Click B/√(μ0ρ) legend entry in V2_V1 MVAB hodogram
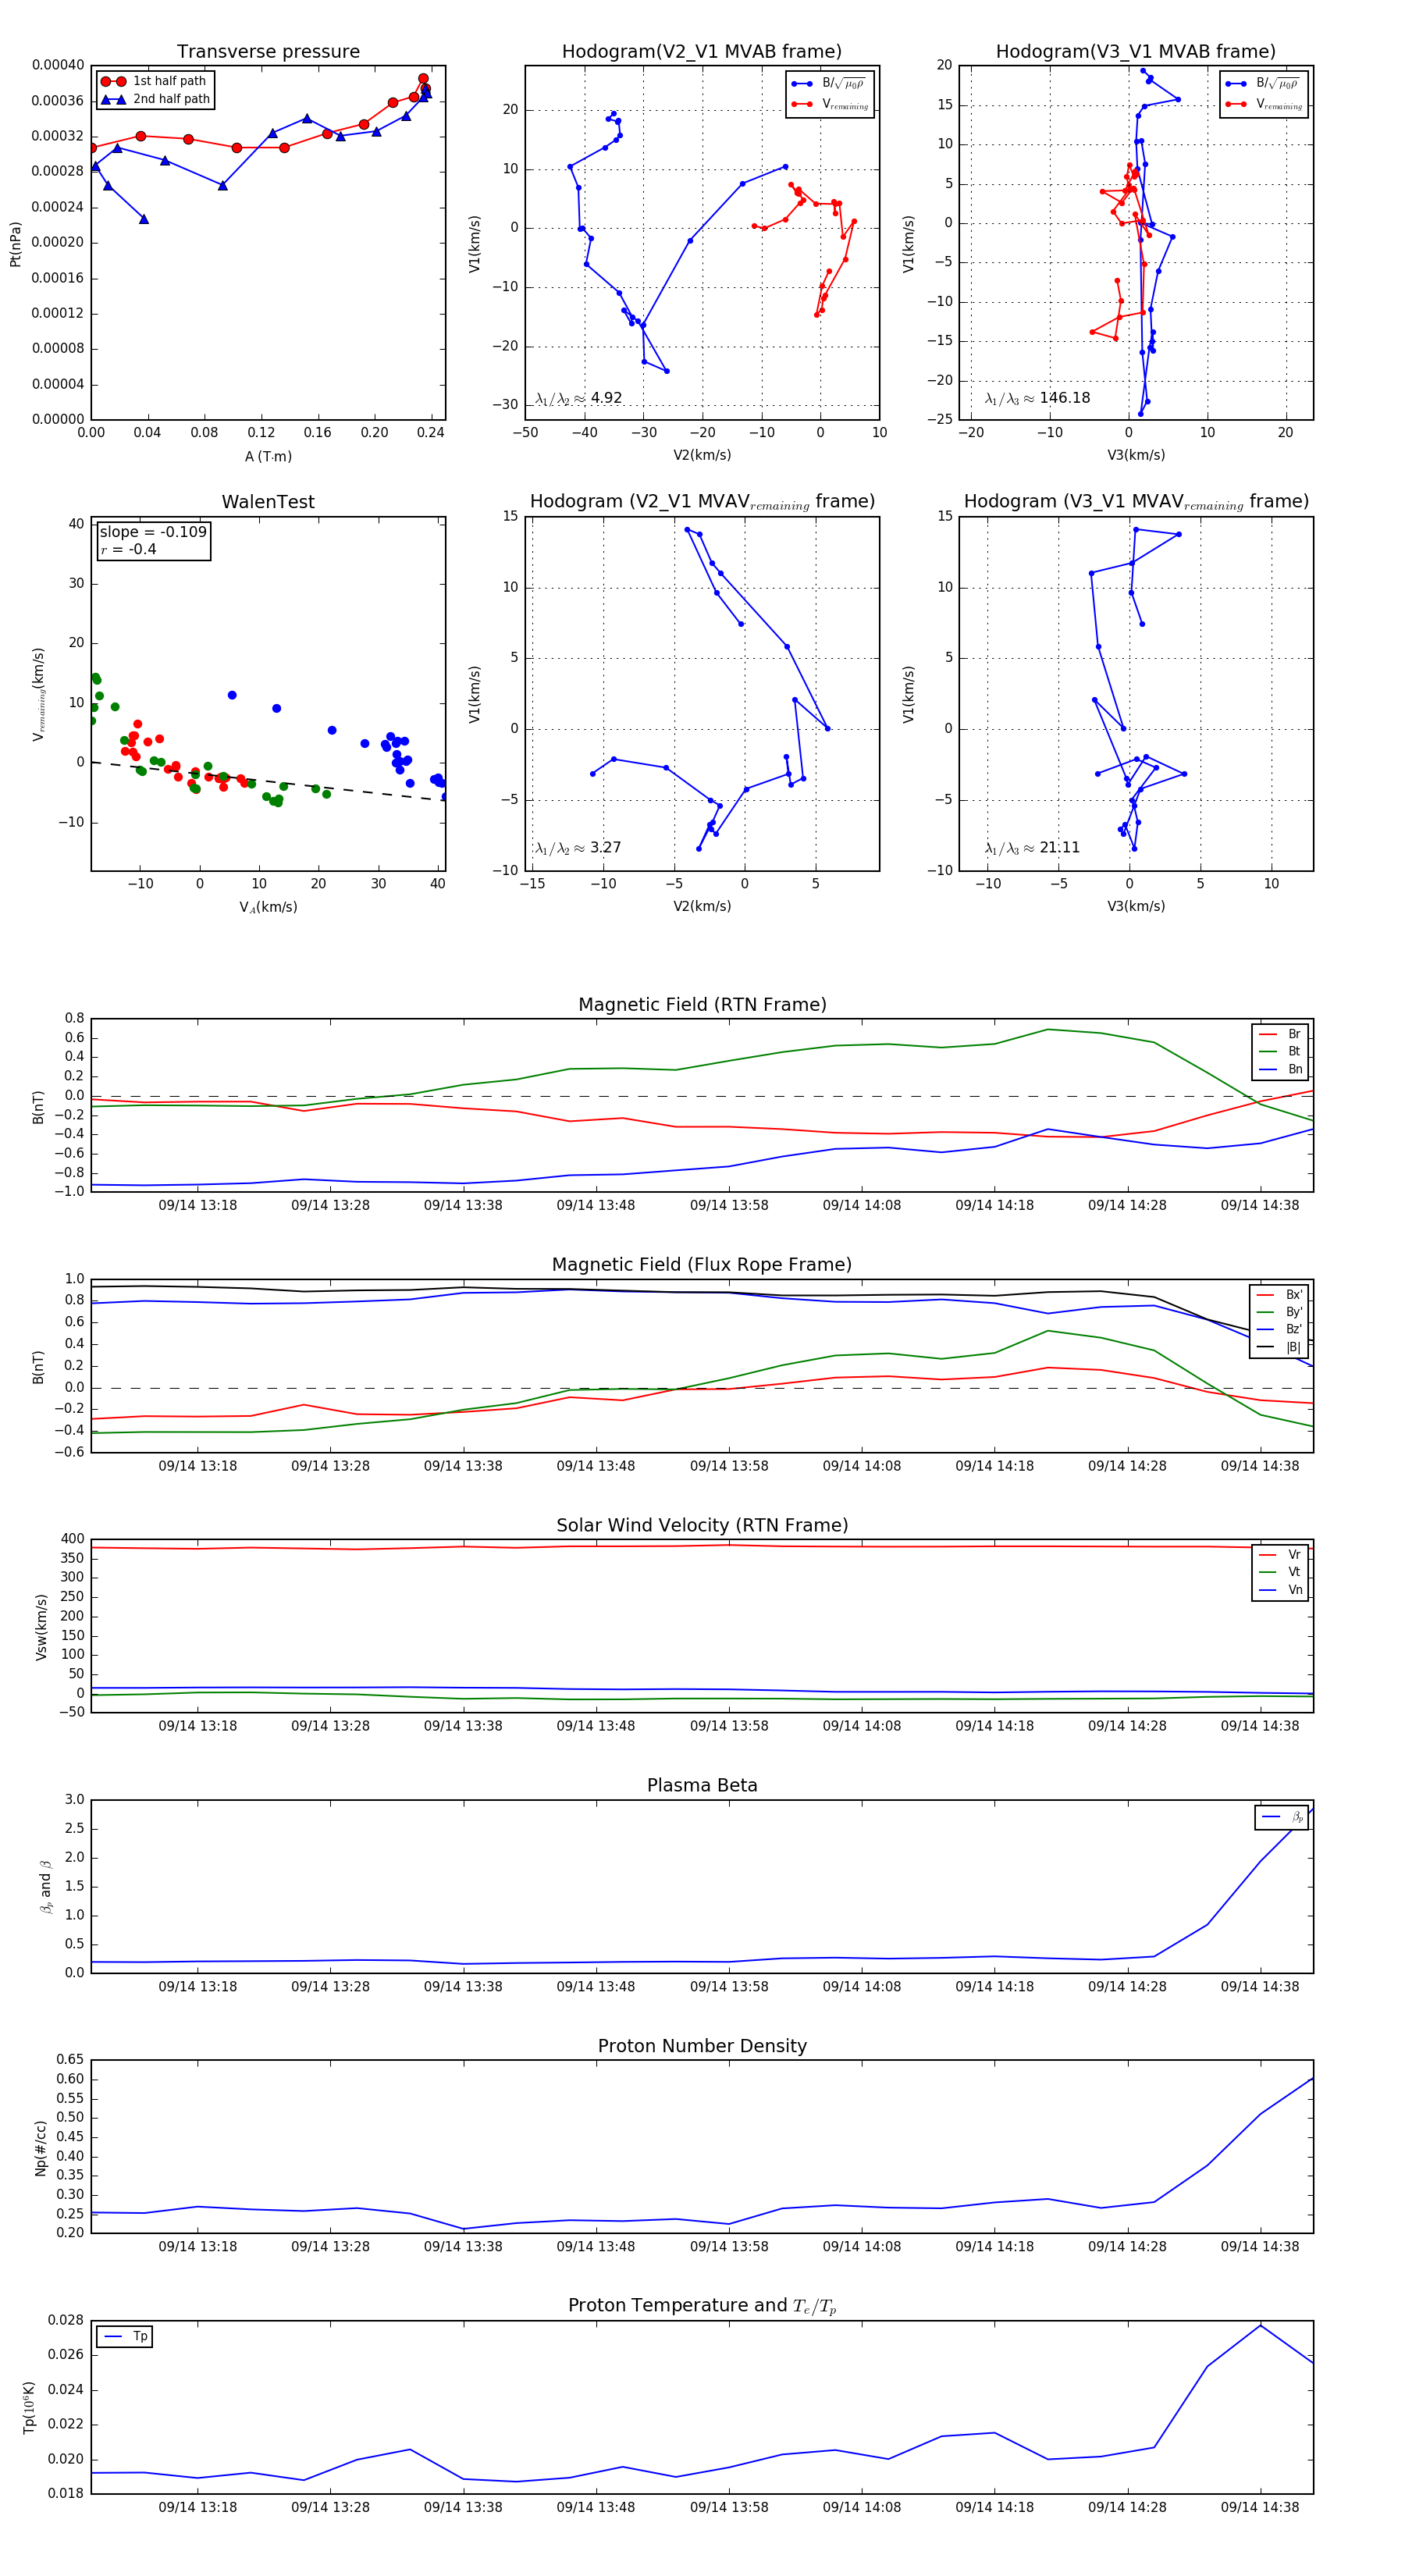The image size is (1405, 2576). (x=830, y=84)
